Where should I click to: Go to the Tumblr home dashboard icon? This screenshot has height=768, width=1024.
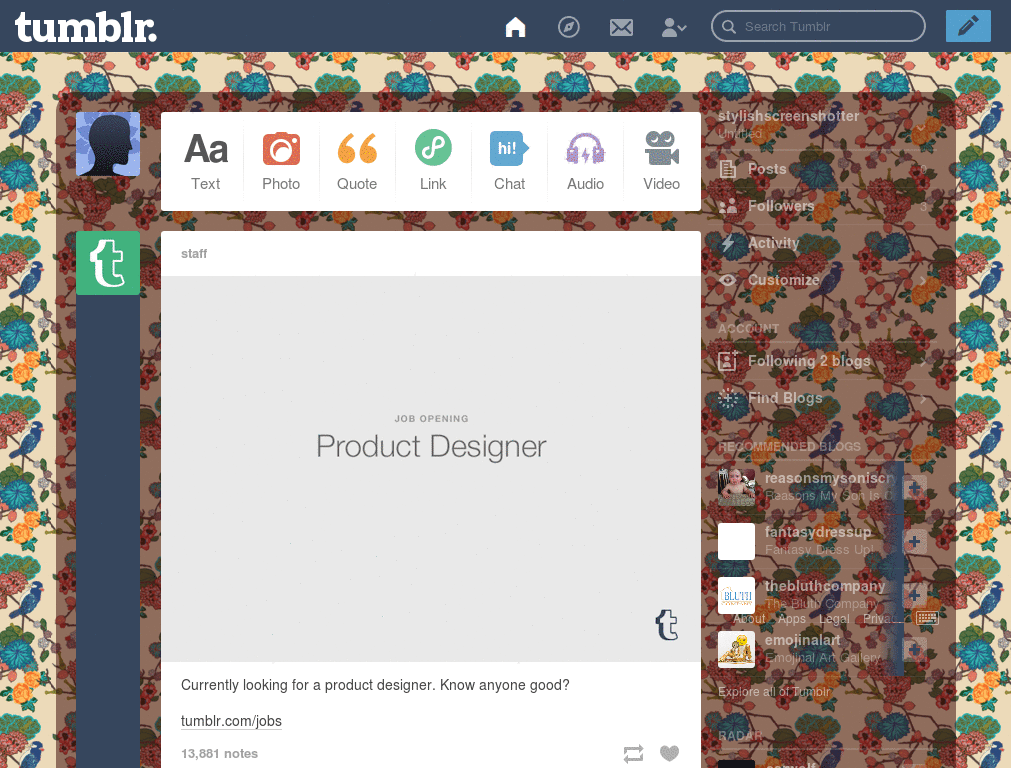tap(515, 27)
